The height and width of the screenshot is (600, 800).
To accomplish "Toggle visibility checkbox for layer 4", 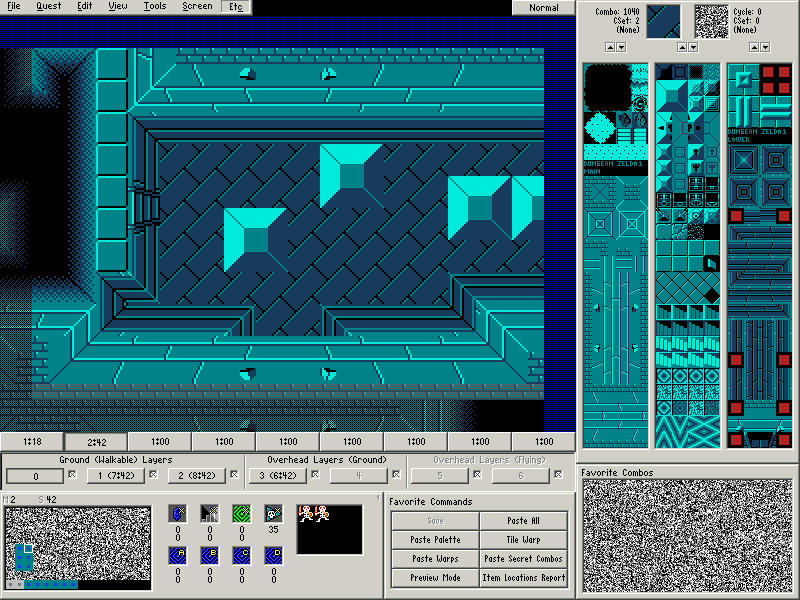I will pyautogui.click(x=396, y=474).
